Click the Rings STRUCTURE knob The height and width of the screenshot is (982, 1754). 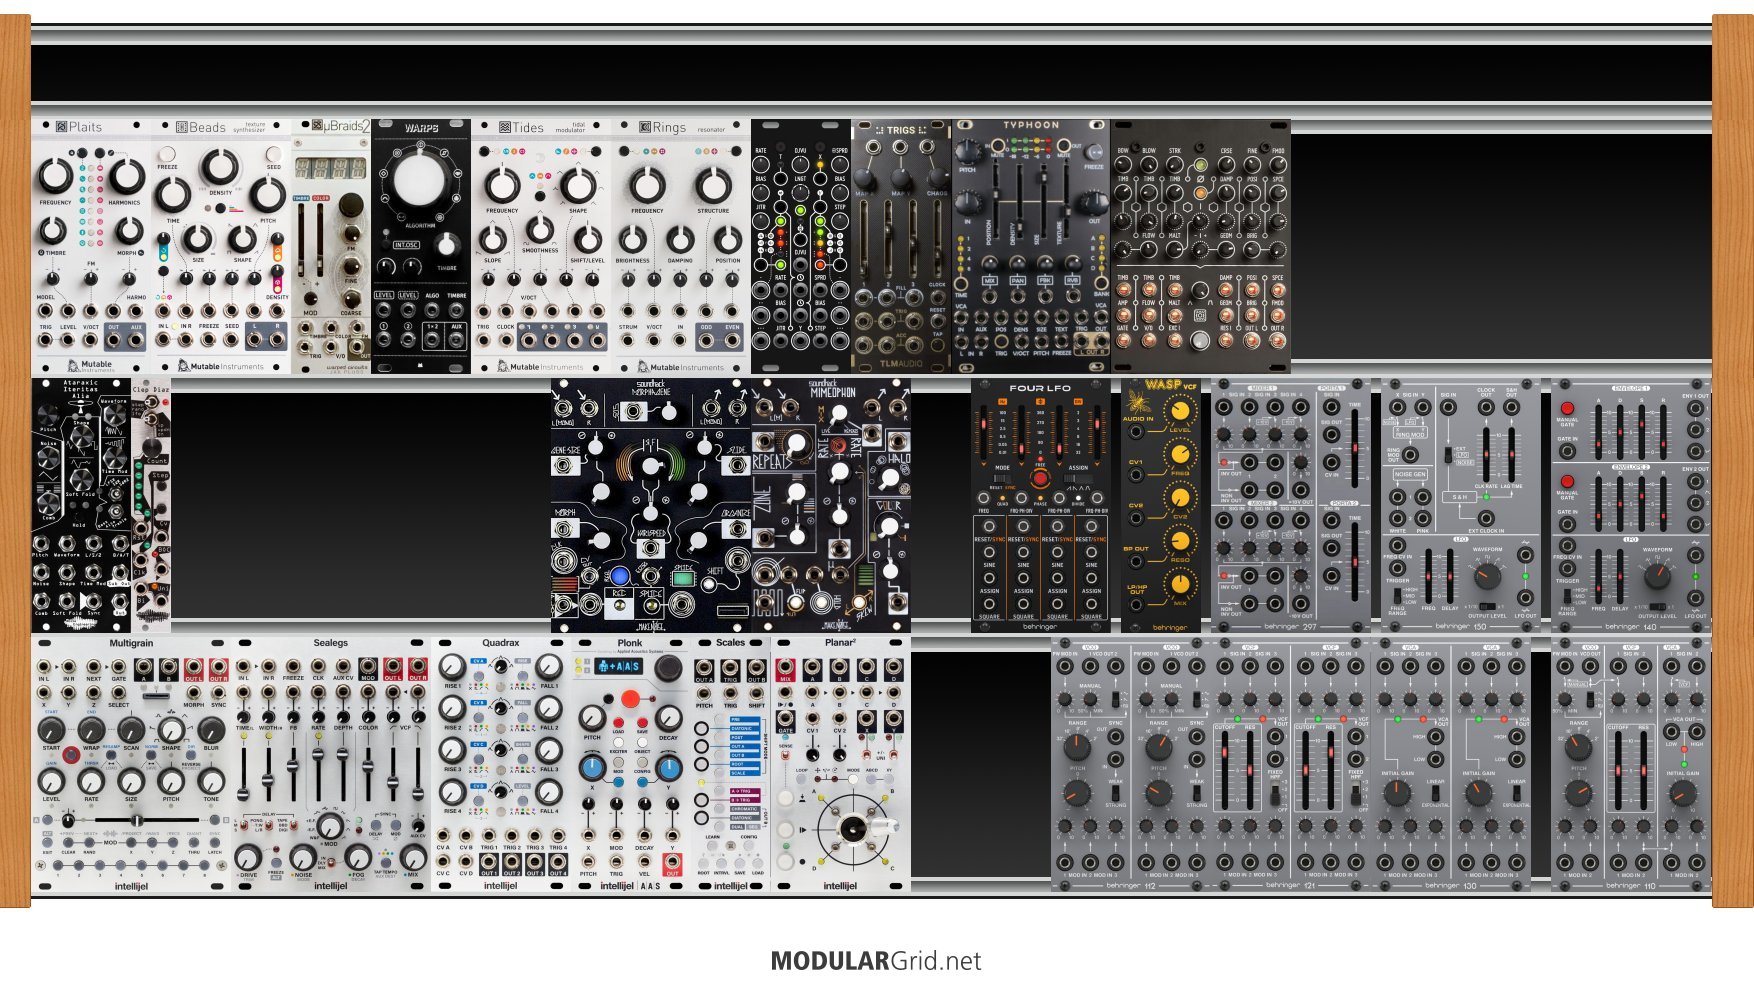(713, 185)
